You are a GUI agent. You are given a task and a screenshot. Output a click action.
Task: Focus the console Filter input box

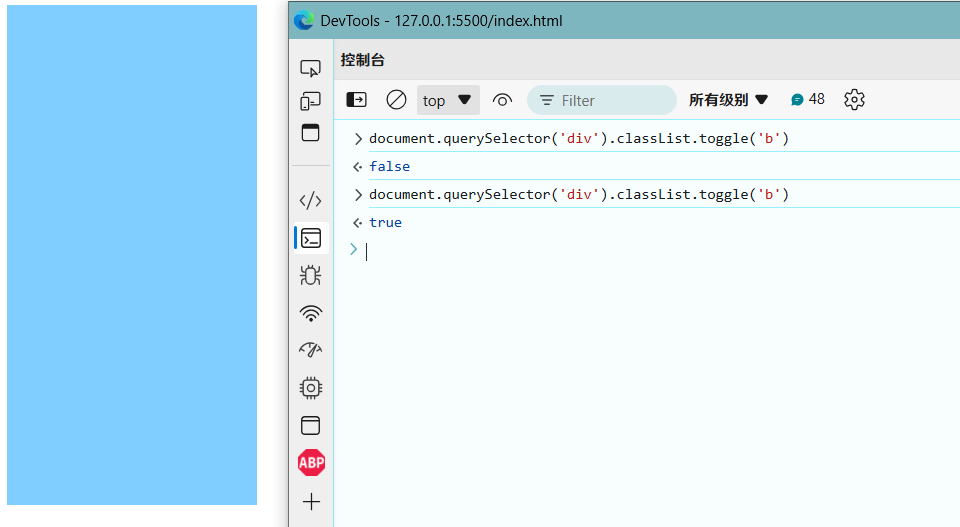coord(612,100)
